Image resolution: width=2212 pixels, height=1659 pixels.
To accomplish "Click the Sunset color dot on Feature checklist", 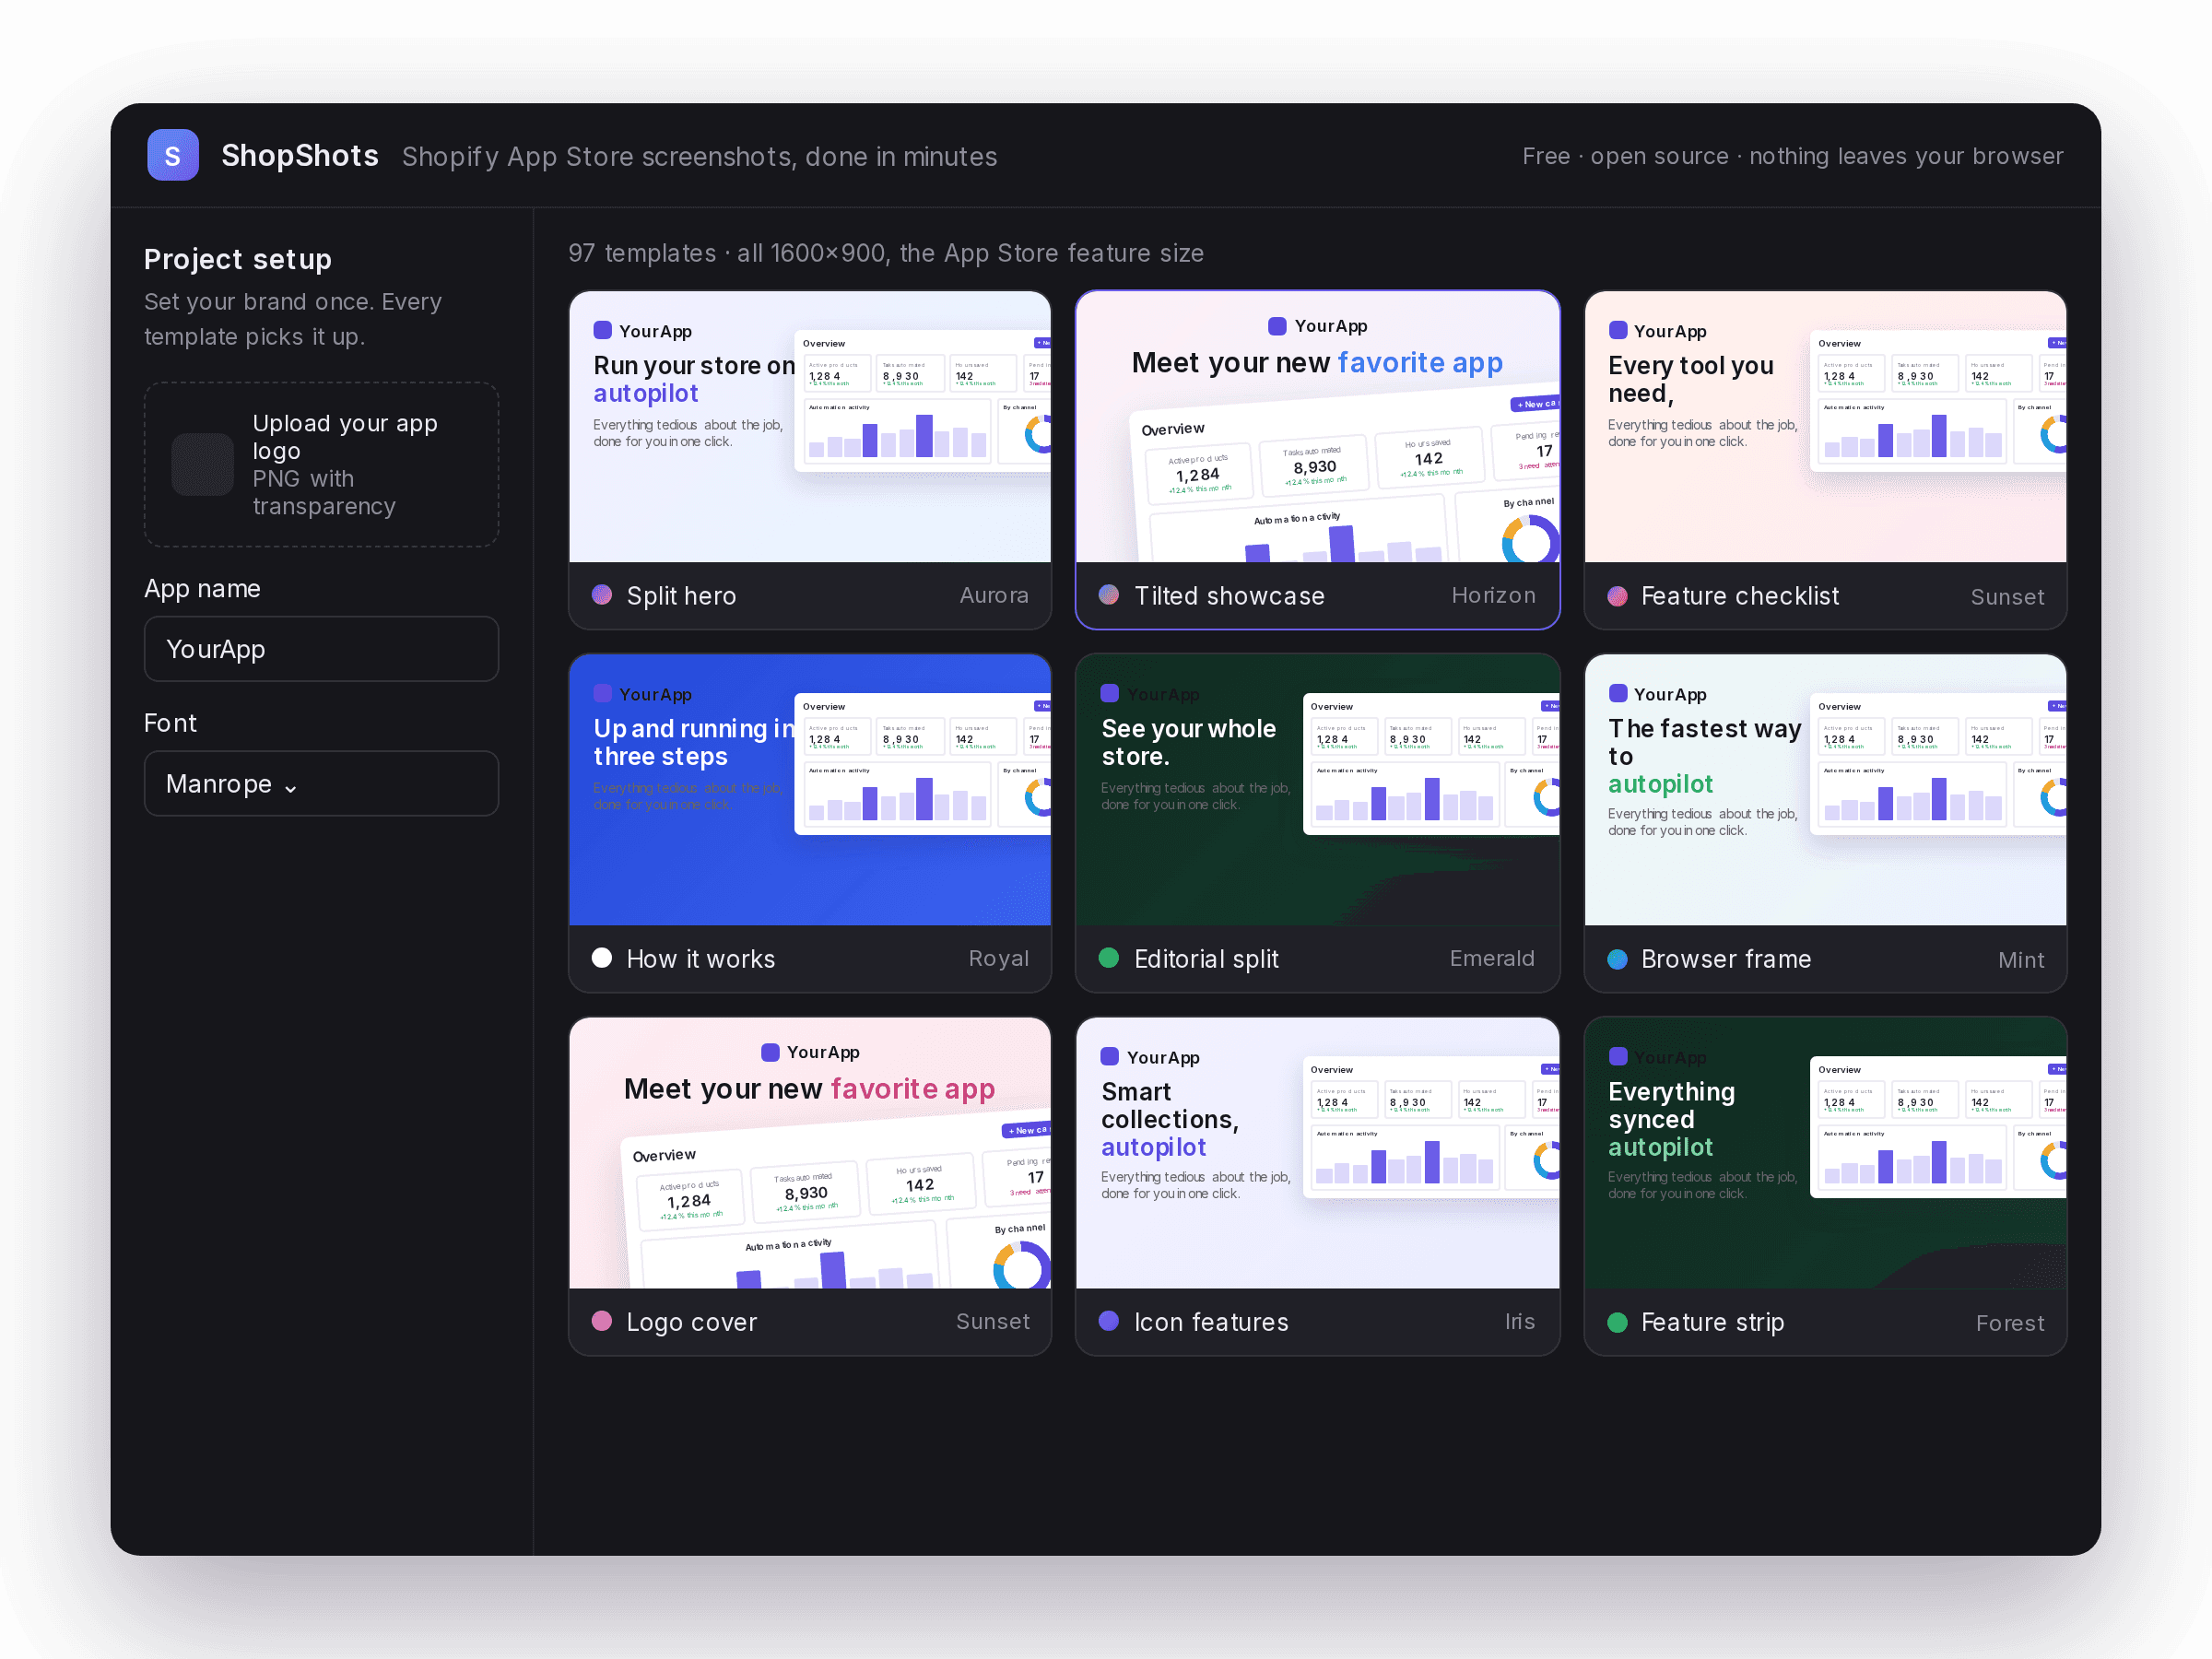I will (1617, 596).
